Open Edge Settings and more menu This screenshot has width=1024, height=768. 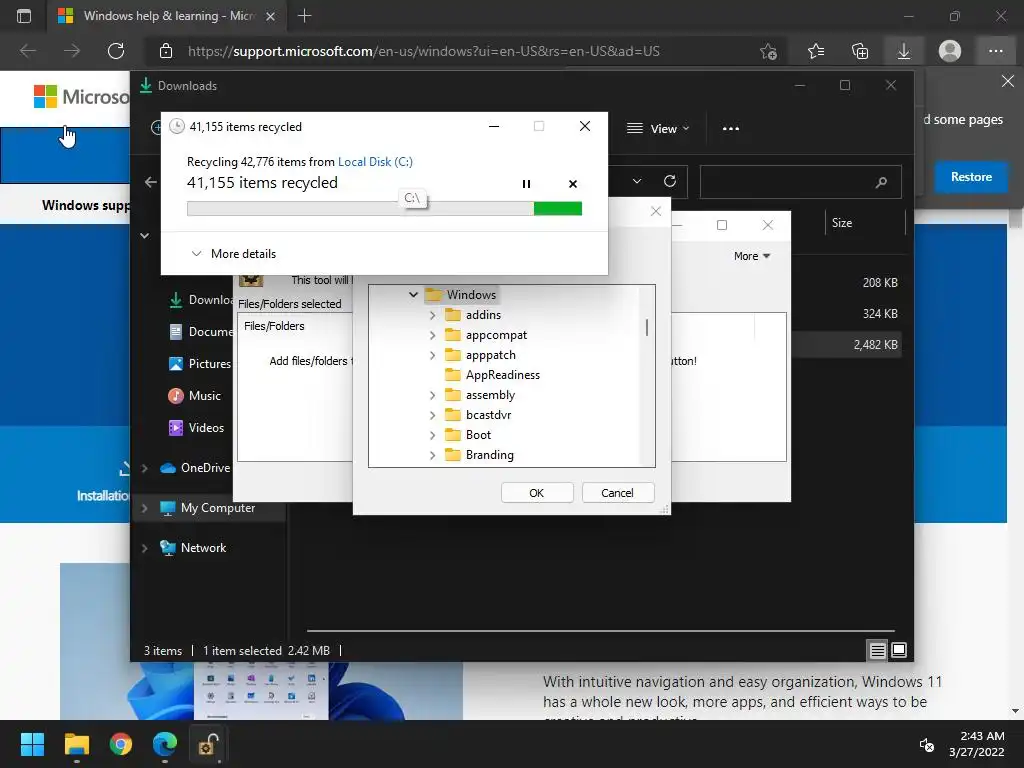995,51
